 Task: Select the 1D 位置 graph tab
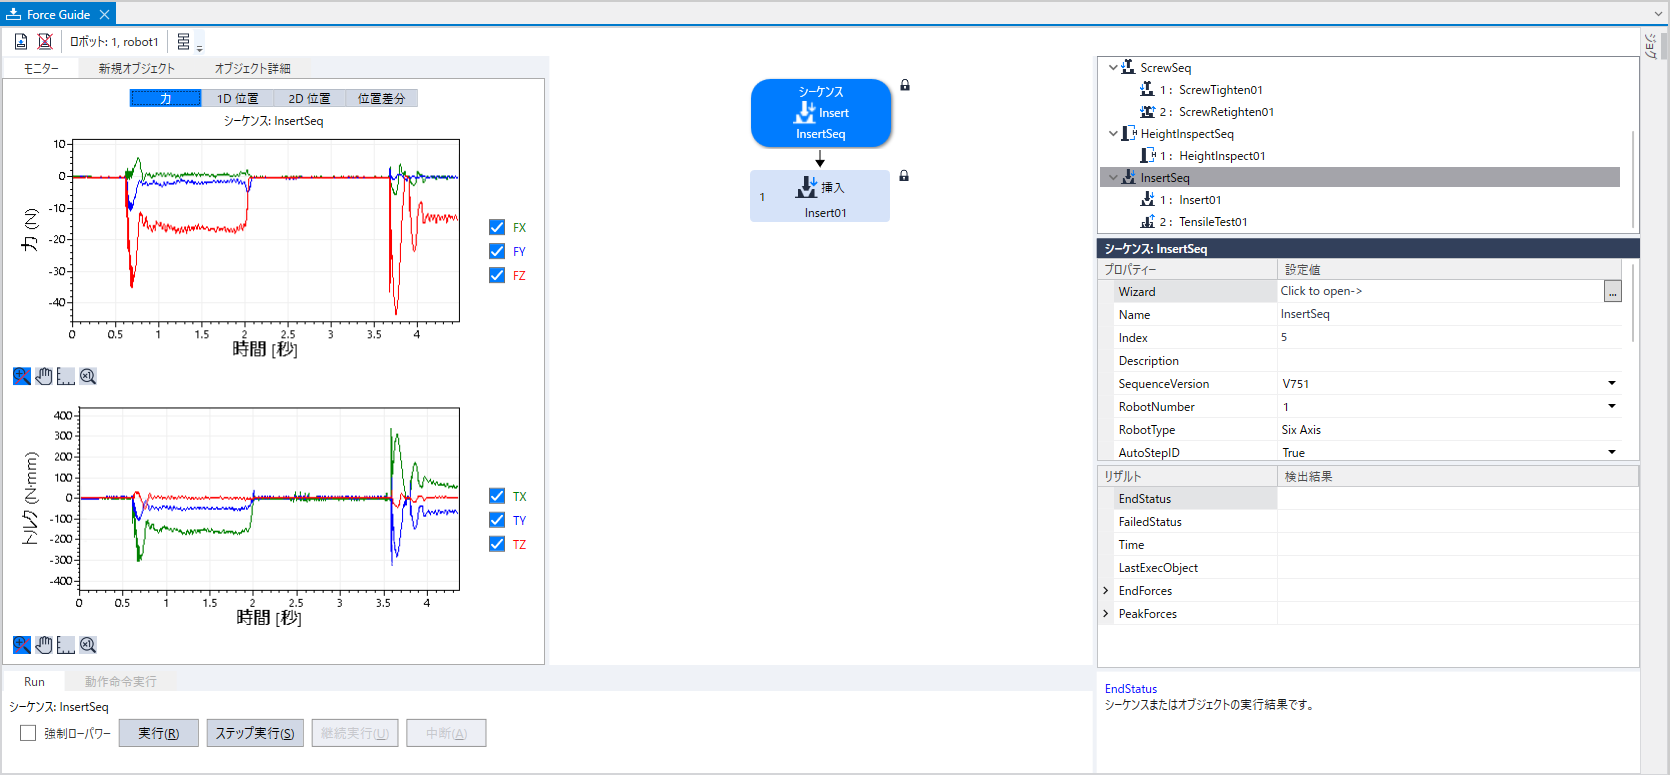(238, 98)
